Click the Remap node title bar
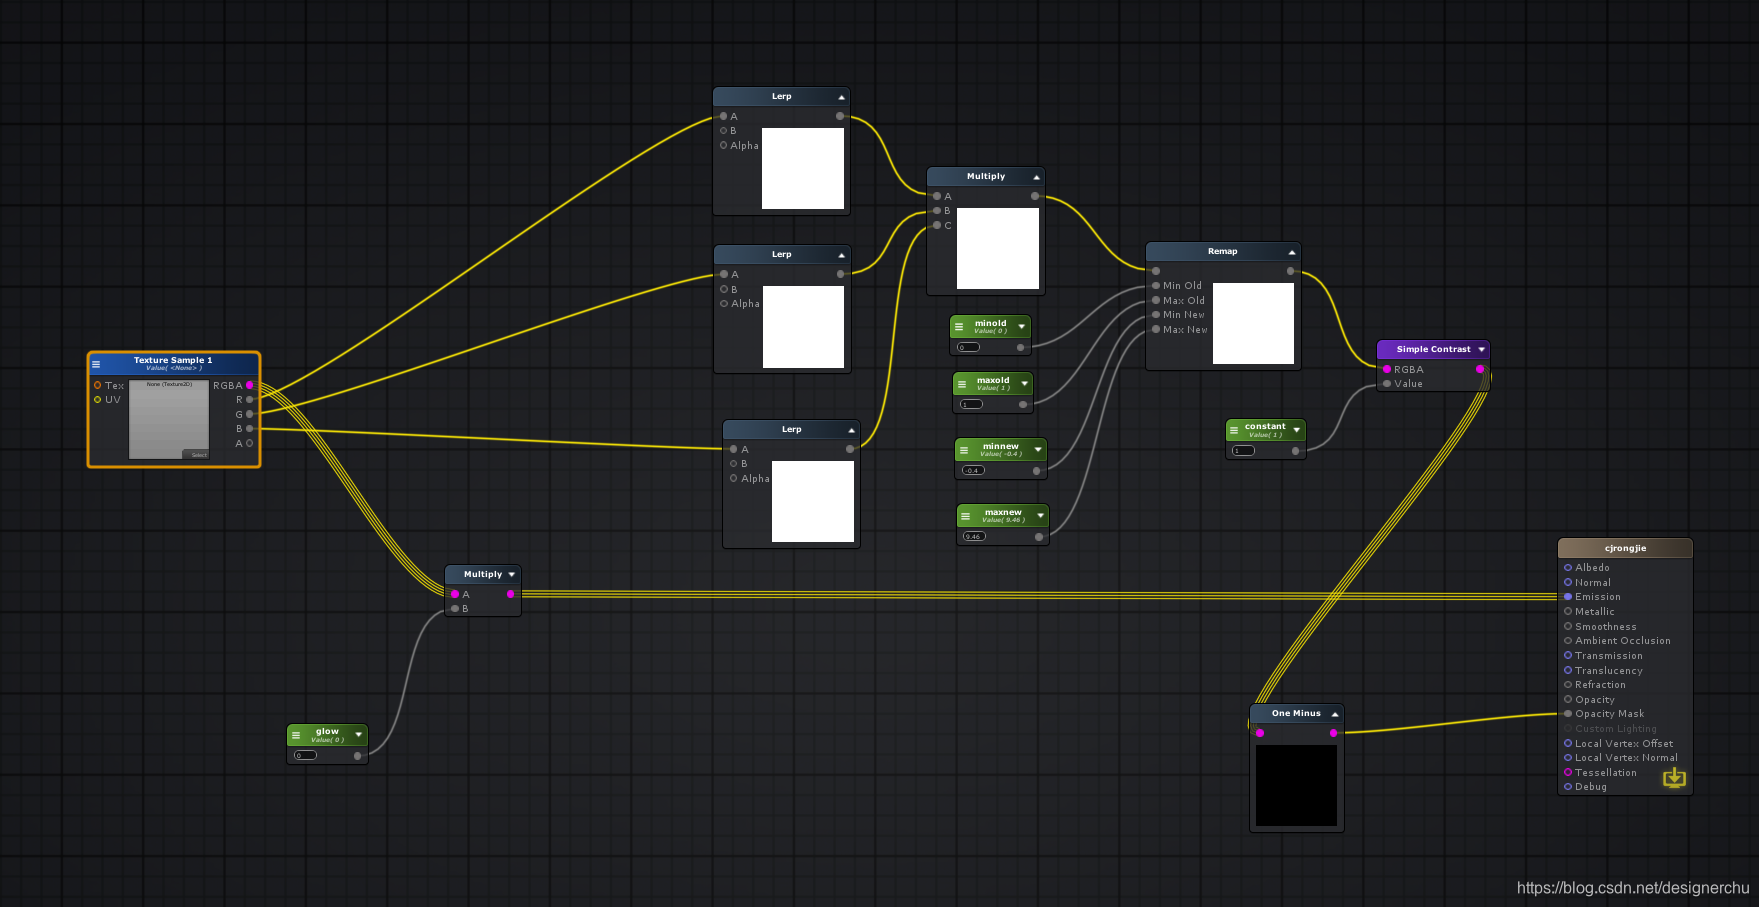This screenshot has width=1759, height=907. (x=1222, y=251)
